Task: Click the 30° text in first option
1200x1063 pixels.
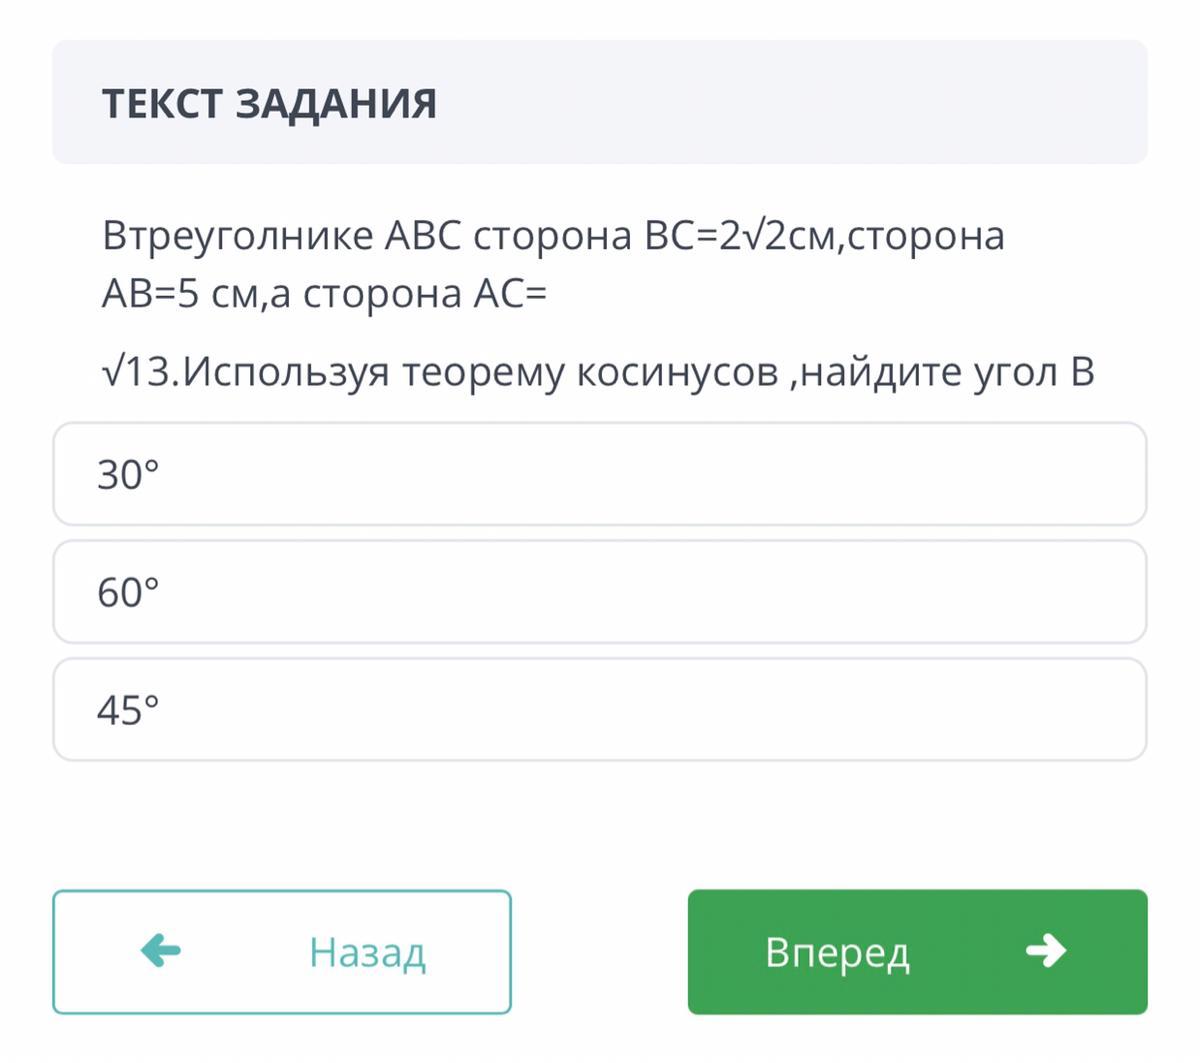Action: coord(128,474)
